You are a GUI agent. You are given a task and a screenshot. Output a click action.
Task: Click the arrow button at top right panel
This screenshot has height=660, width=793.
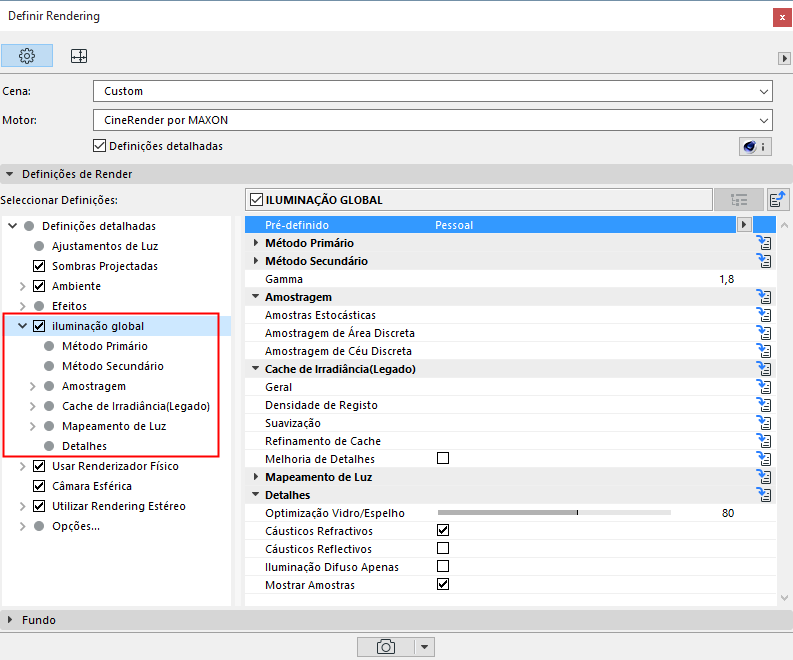coord(784,58)
